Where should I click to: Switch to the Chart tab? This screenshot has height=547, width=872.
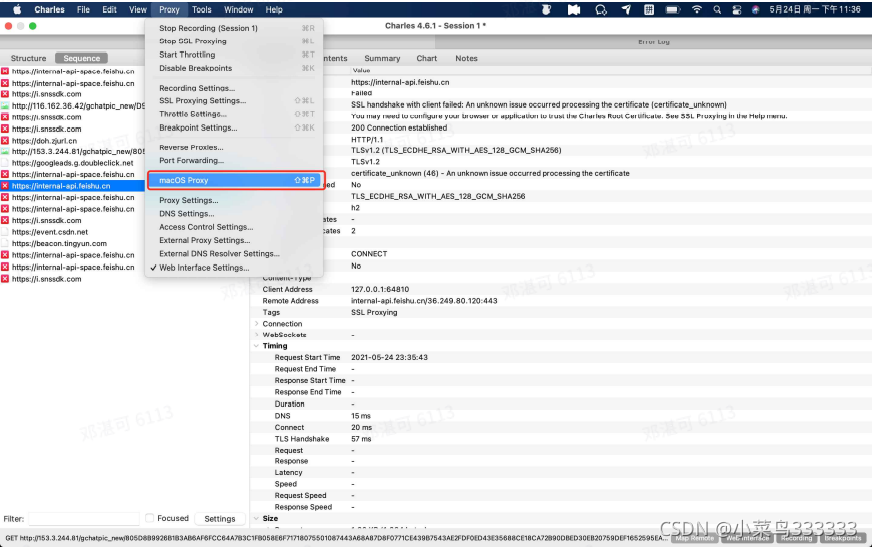pyautogui.click(x=427, y=58)
